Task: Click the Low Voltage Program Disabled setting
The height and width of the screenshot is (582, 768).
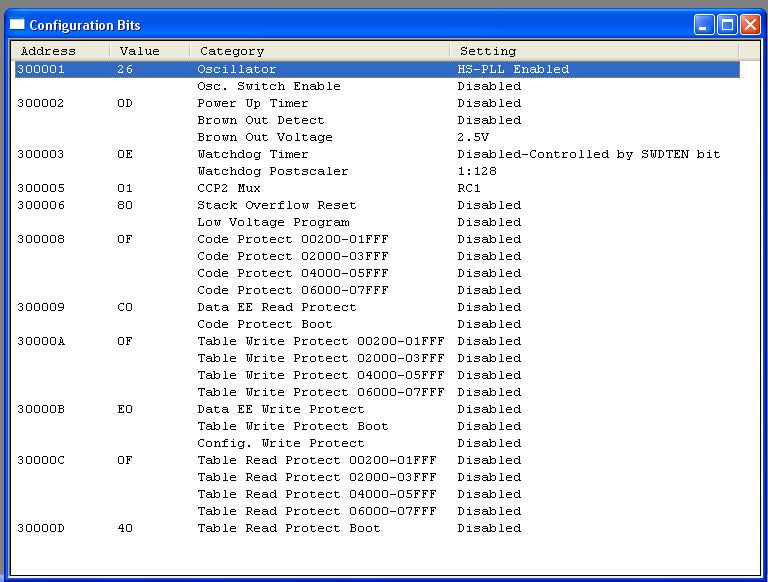Action: (x=489, y=222)
